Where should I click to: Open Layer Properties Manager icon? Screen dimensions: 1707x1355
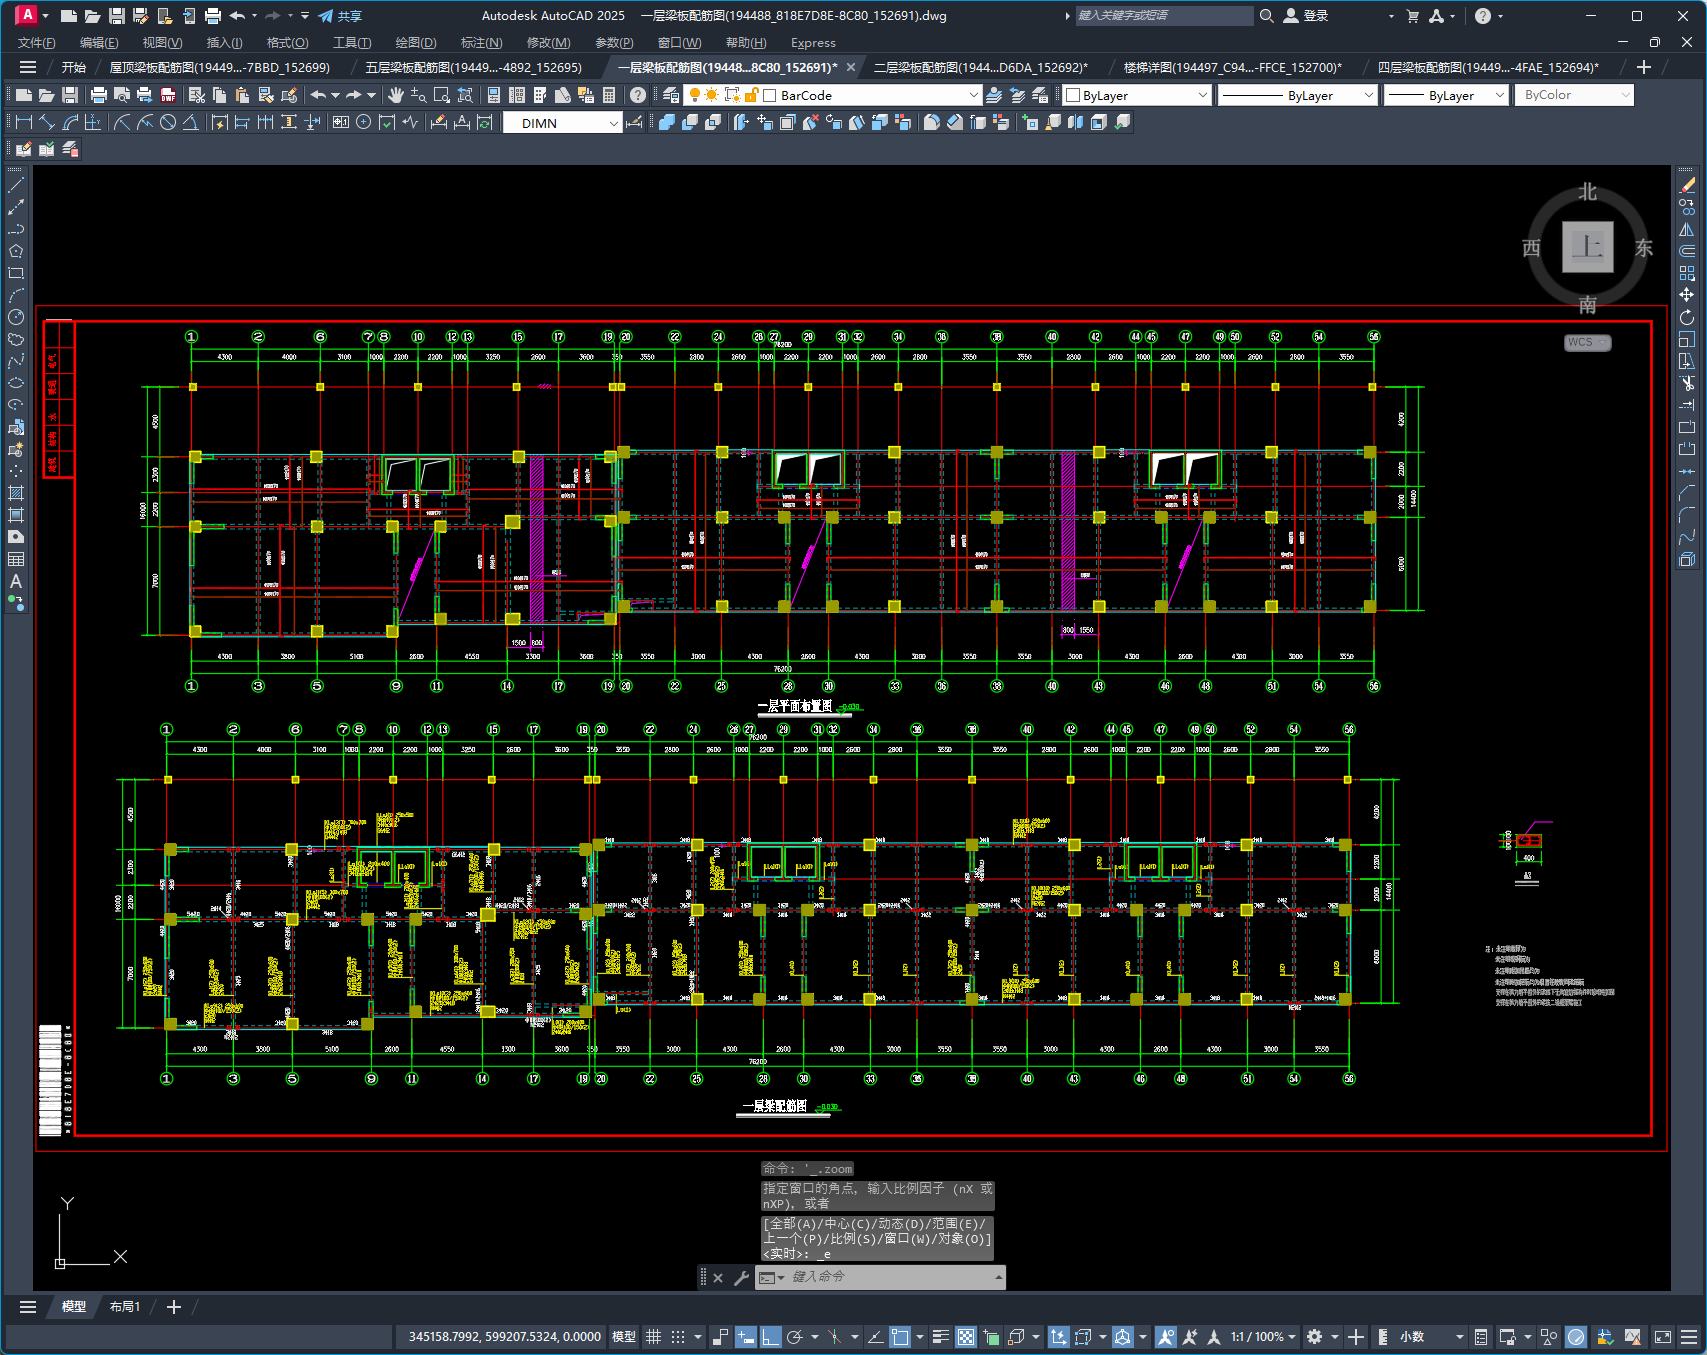[671, 95]
